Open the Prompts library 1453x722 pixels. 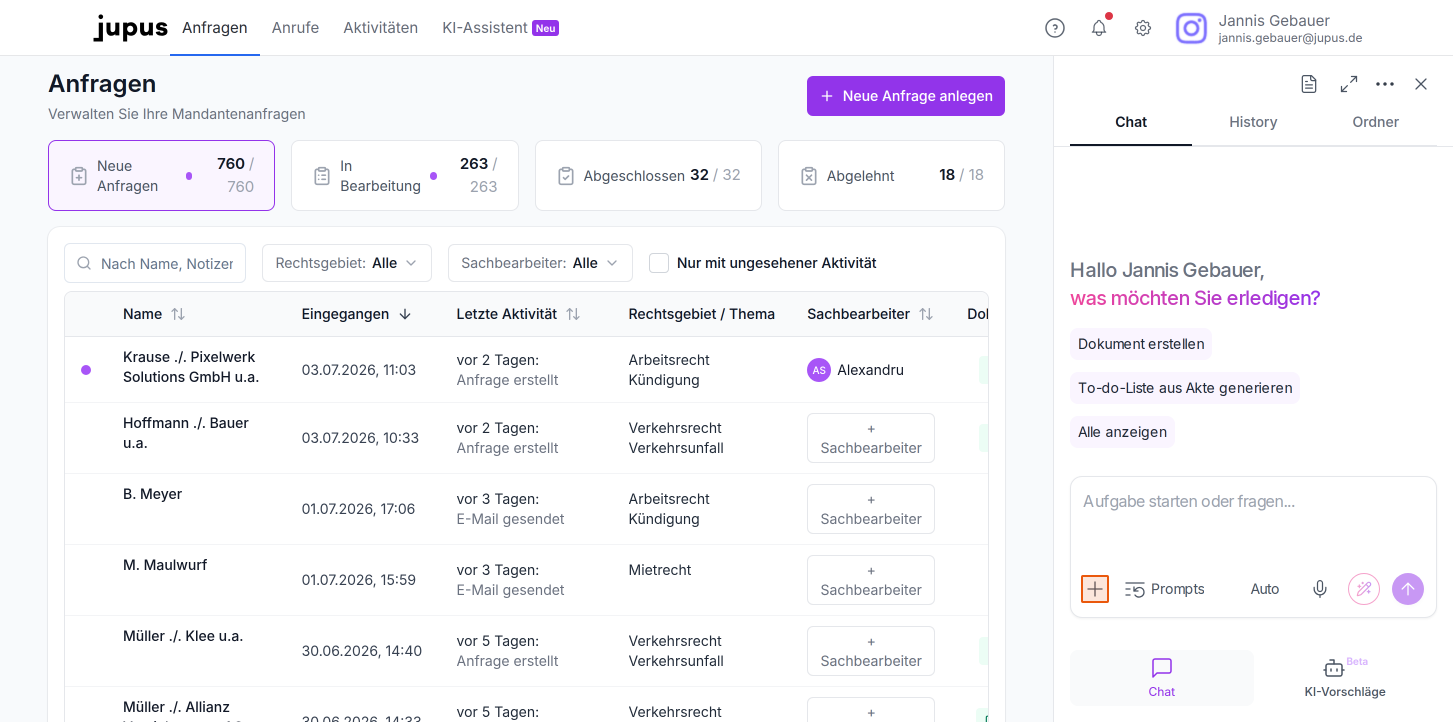(x=1164, y=589)
